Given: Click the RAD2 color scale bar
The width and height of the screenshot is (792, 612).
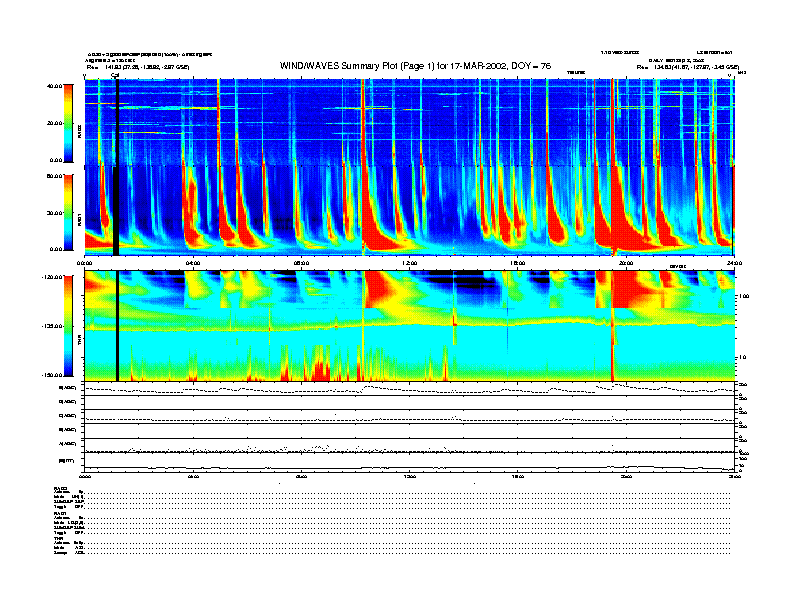Looking at the screenshot, I should click(x=68, y=123).
